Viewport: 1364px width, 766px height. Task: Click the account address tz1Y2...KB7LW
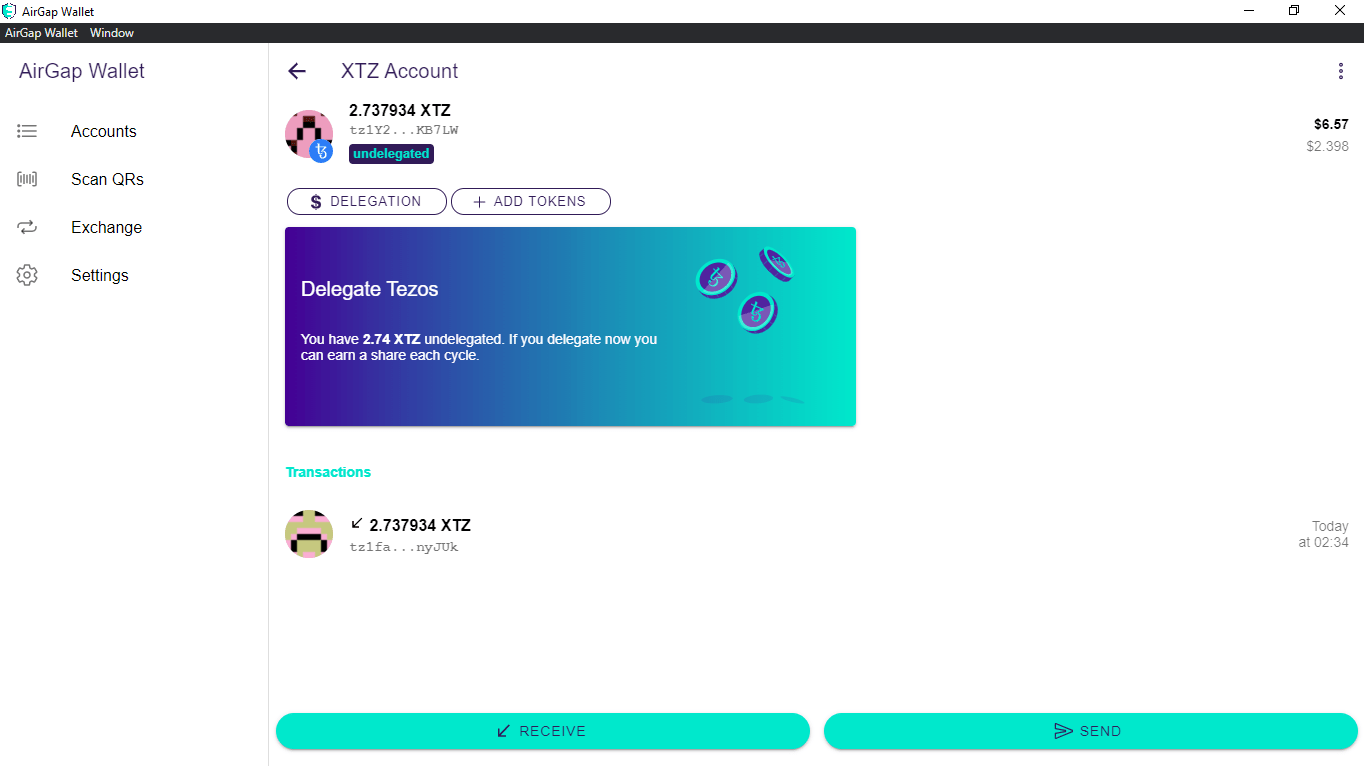tap(404, 131)
